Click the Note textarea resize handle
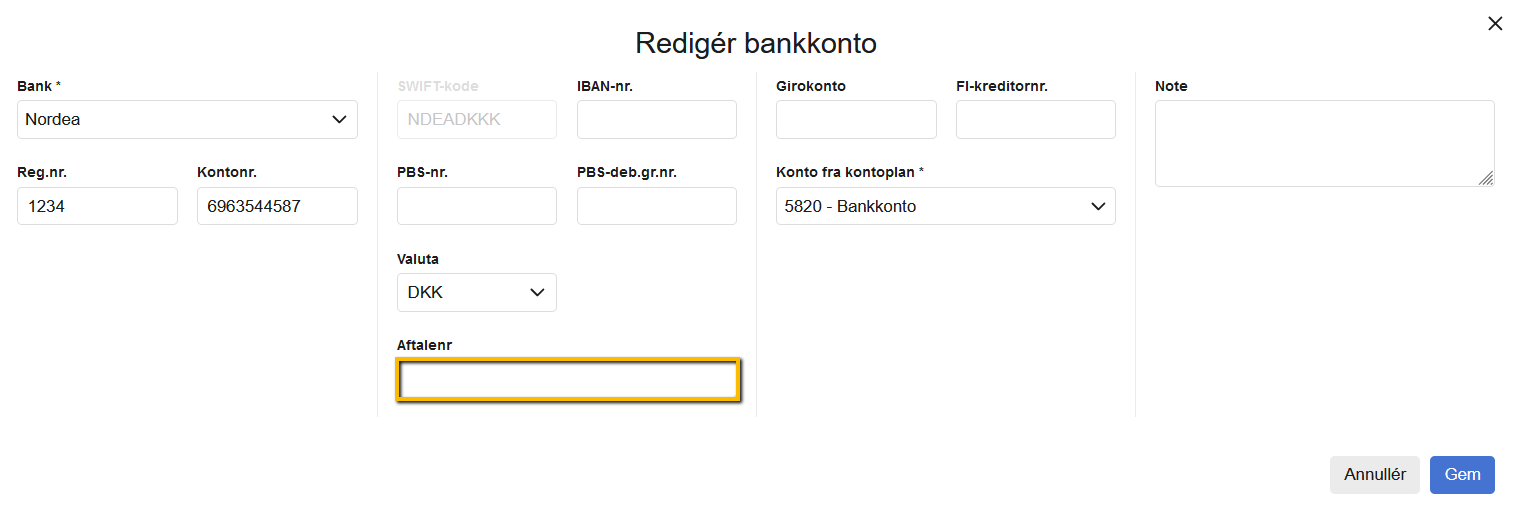 pos(1486,178)
